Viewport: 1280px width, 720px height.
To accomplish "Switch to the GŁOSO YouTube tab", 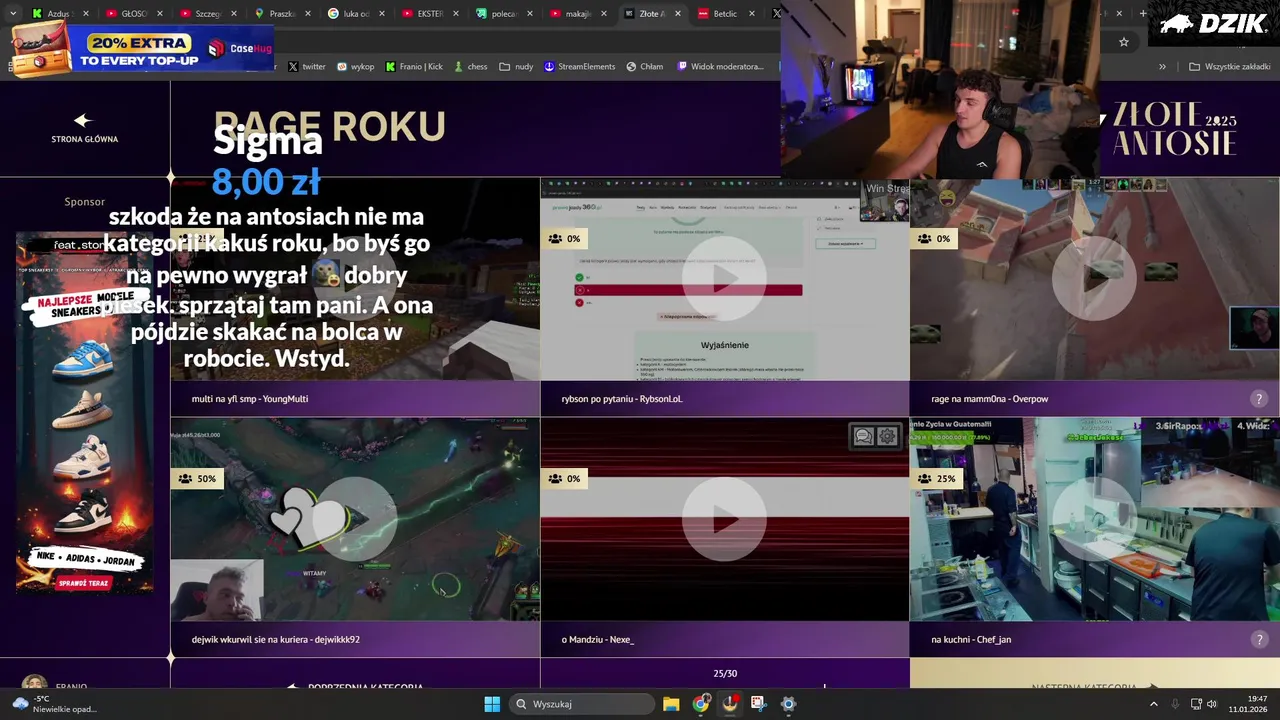I will (x=133, y=14).
